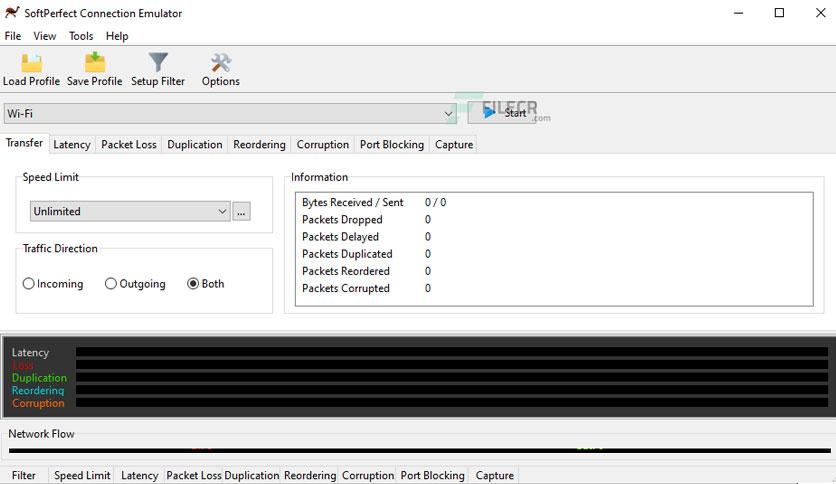Open the Tools menu
The width and height of the screenshot is (836, 484).
(x=81, y=36)
